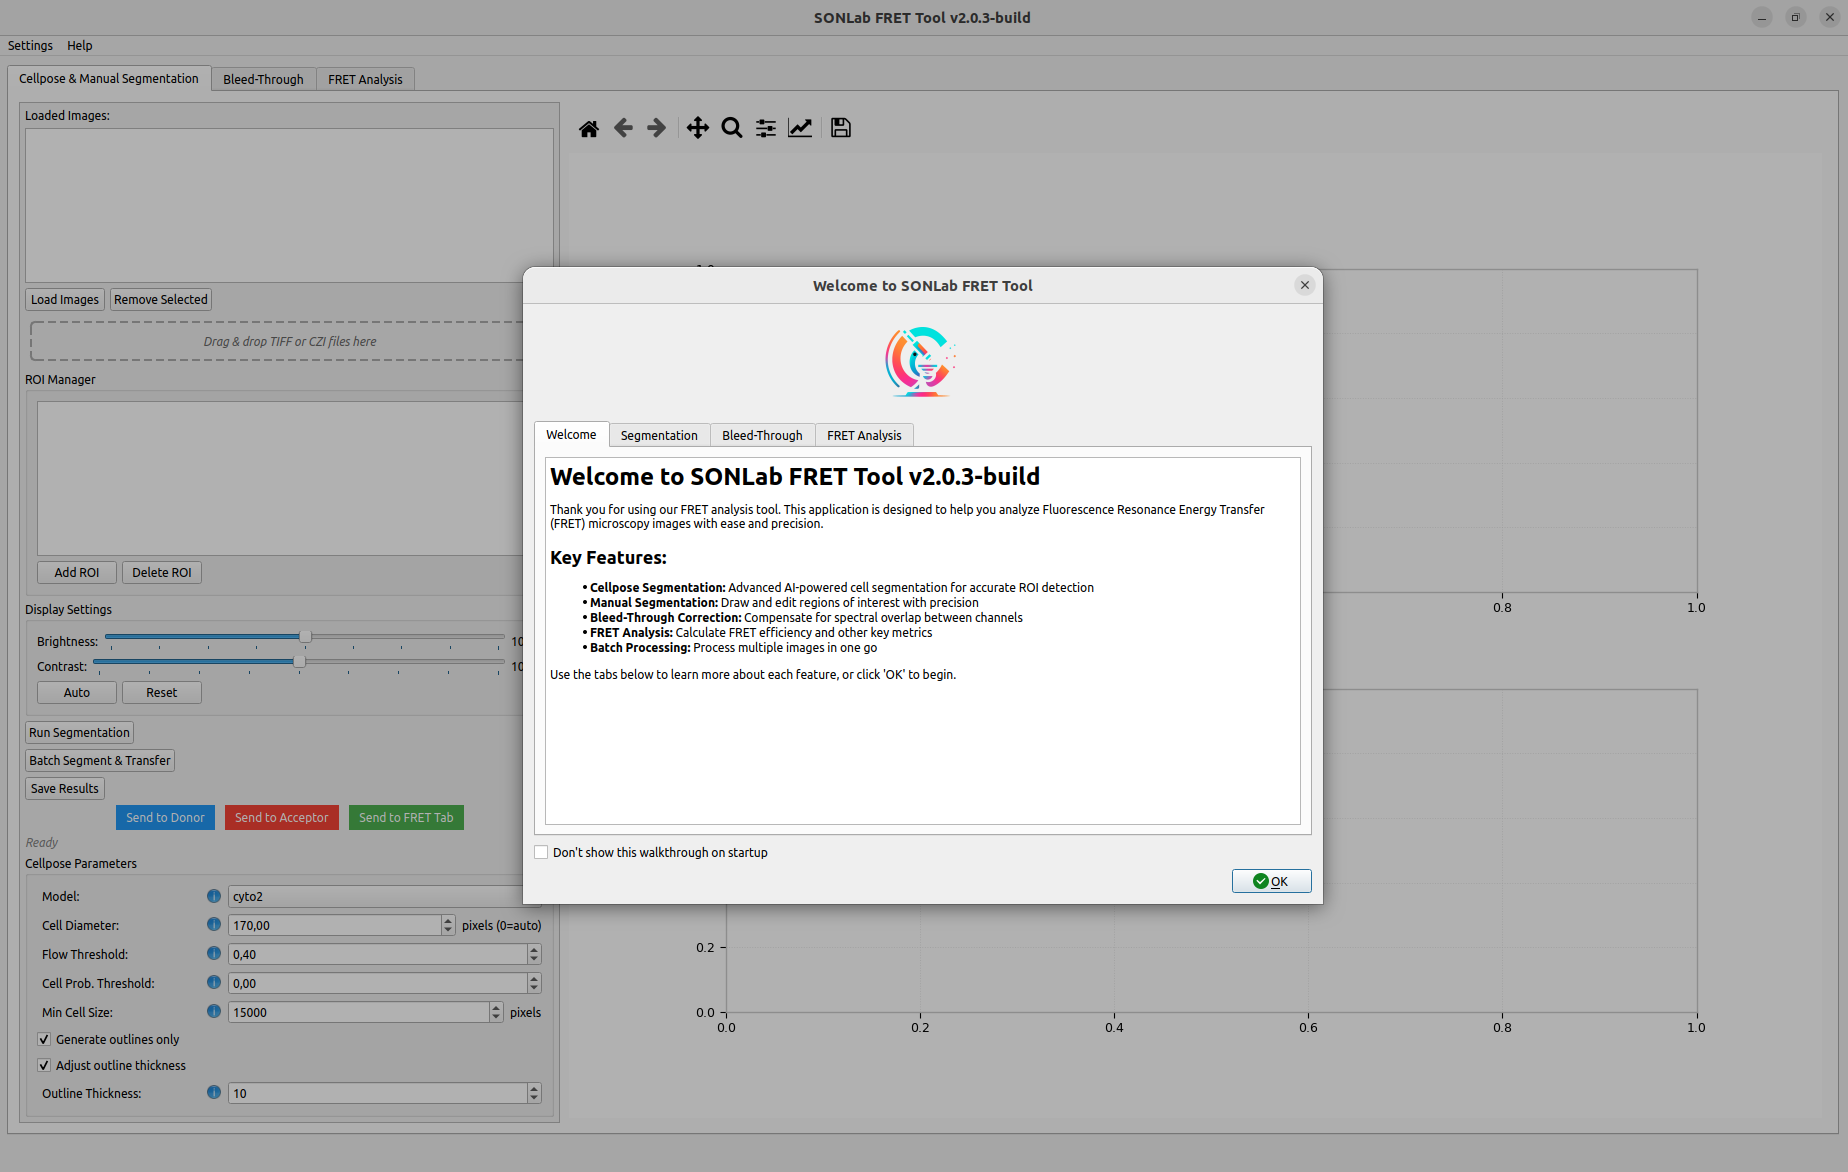Viewport: 1848px width, 1172px height.
Task: Close the Welcome dialog with X
Action: (x=1304, y=285)
